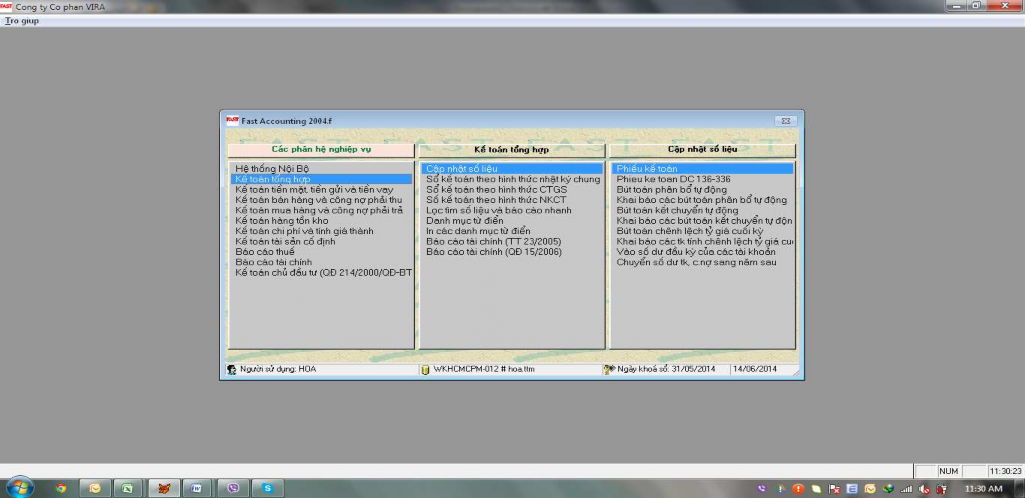Select Kế toán hàng tồn kho module
Viewport: 1025px width, 498px height.
[281, 220]
